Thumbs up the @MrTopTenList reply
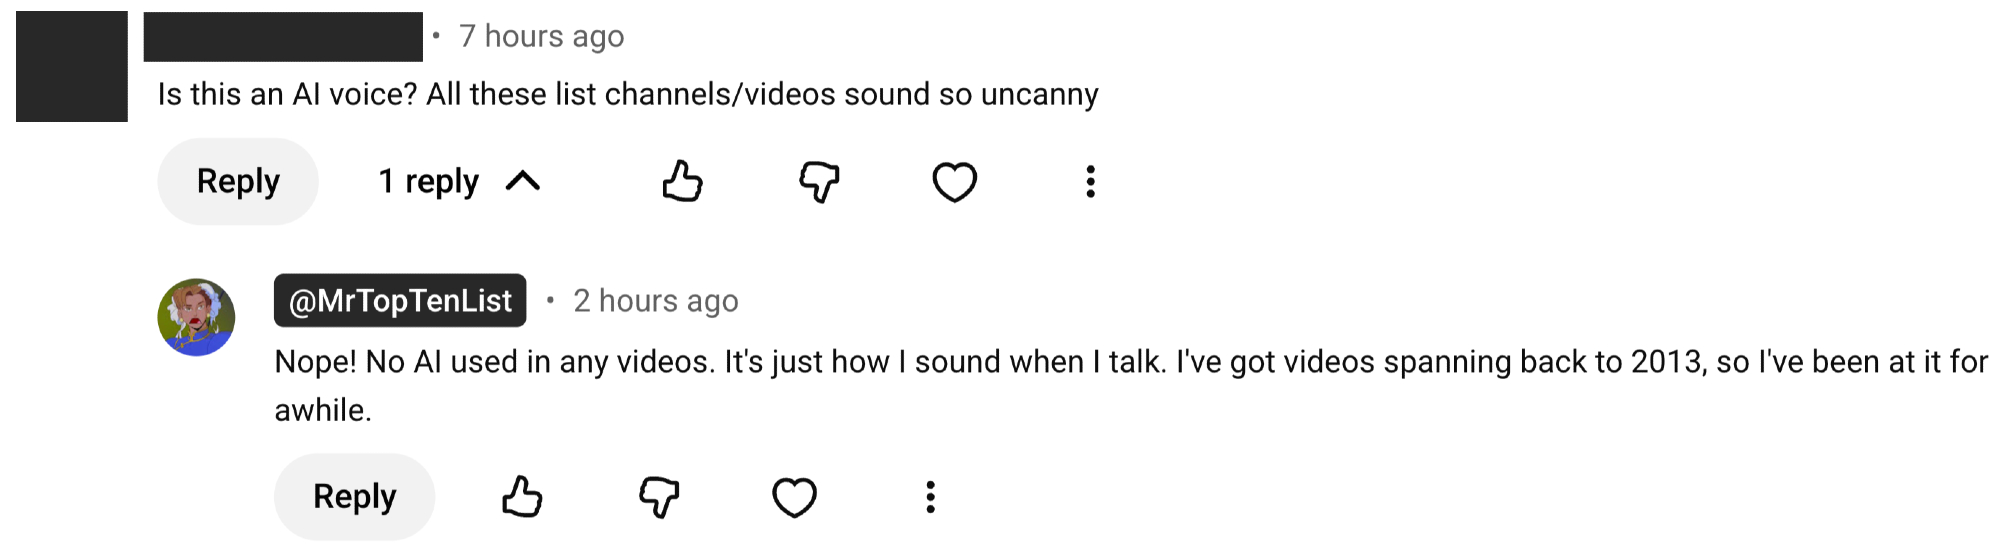2000x551 pixels. [522, 497]
